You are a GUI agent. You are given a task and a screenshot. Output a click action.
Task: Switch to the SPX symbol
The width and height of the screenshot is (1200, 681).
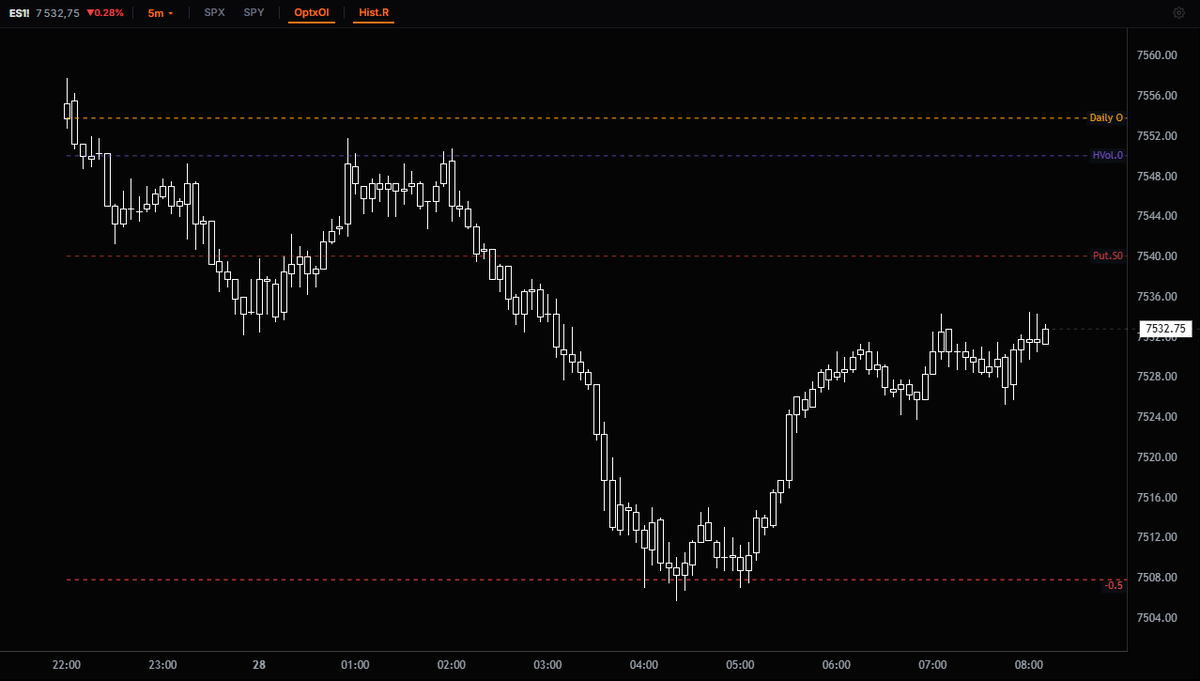(x=214, y=13)
